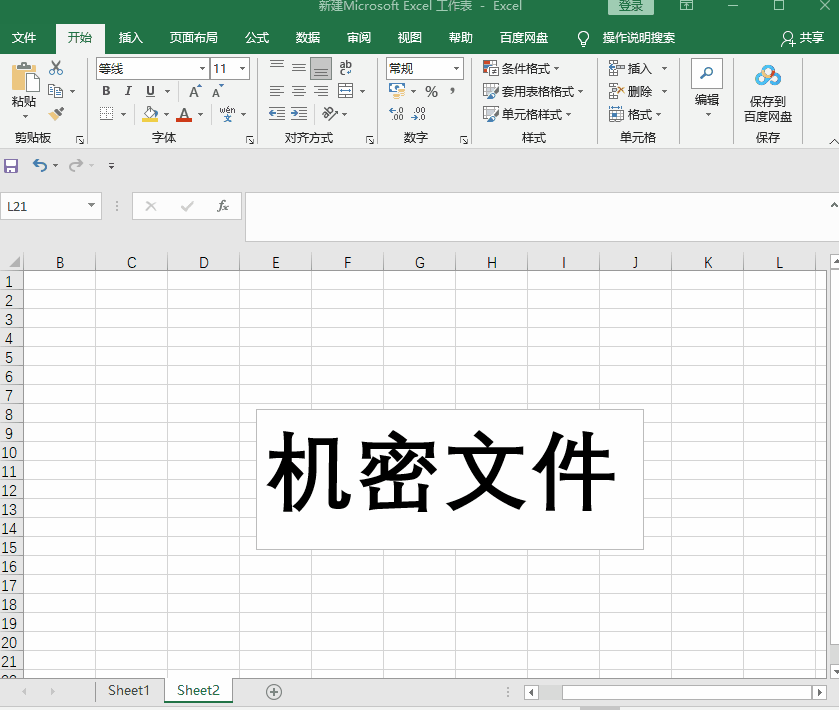Expand the 插入 cells dropdown arrow
This screenshot has width=839, height=710.
click(x=664, y=68)
